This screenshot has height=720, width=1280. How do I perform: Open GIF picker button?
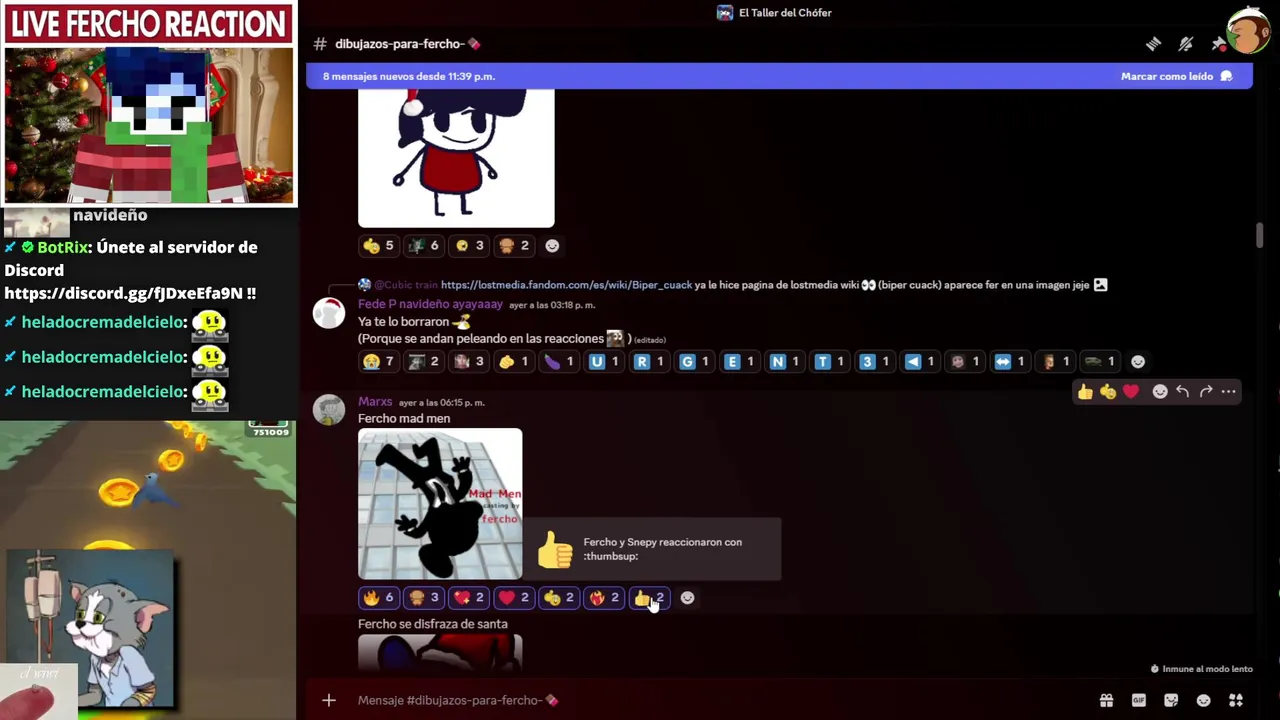tap(1139, 700)
